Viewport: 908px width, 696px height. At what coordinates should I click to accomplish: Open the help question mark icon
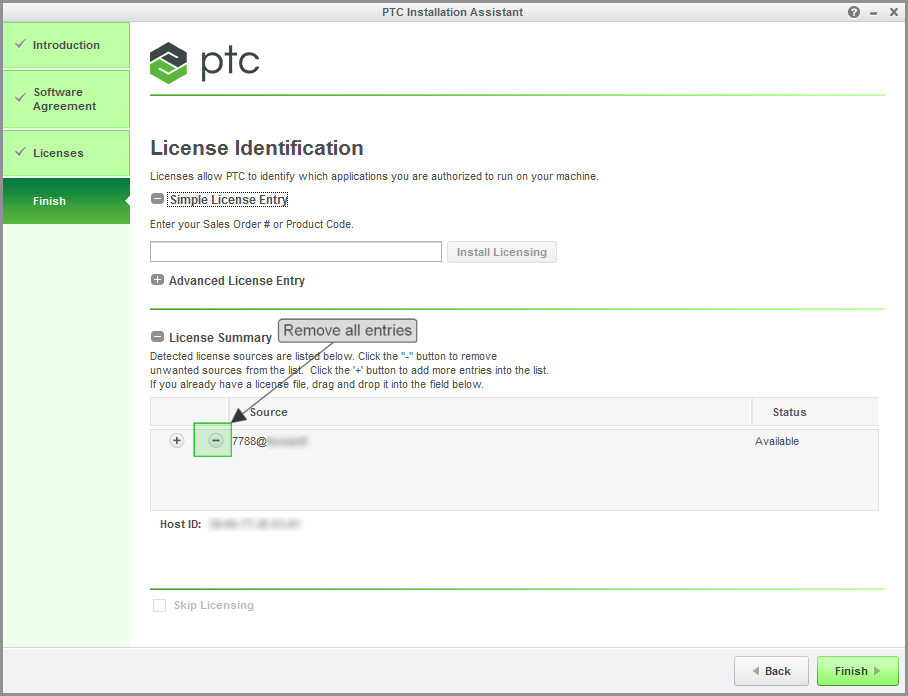click(x=854, y=12)
